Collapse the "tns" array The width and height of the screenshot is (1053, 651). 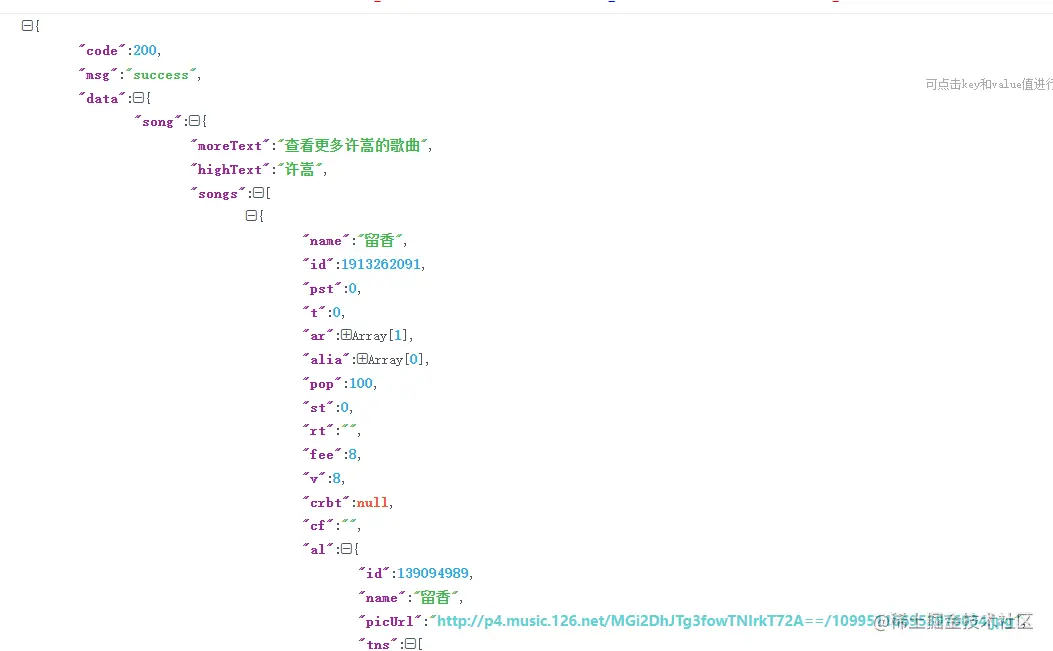coord(410,644)
